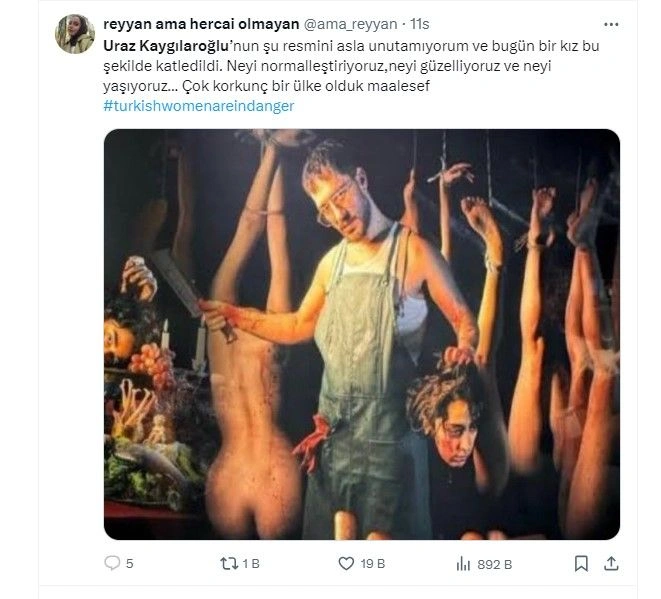
Task: Open the three-dot more options menu
Action: coord(611,23)
